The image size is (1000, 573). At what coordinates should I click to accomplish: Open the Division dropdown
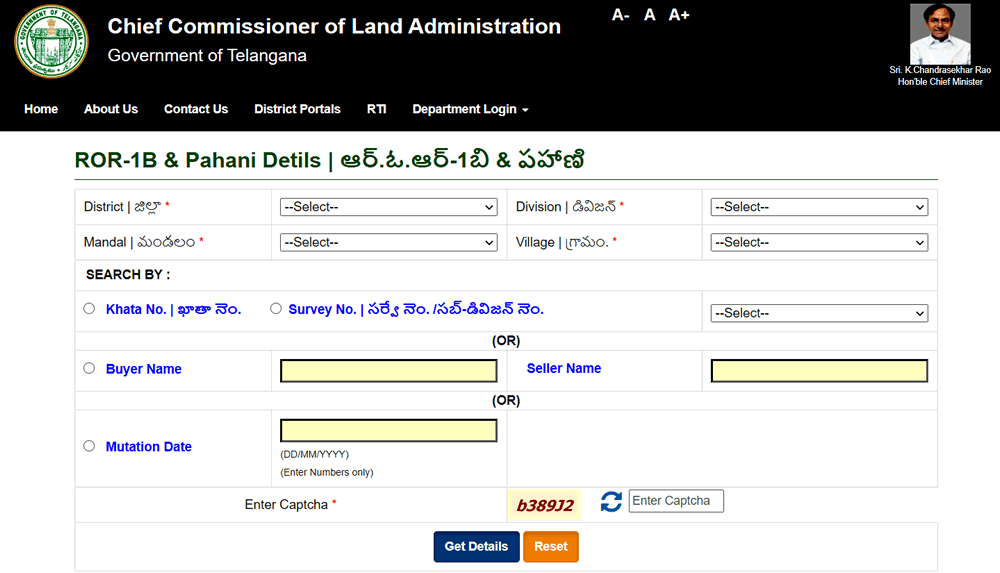(819, 207)
